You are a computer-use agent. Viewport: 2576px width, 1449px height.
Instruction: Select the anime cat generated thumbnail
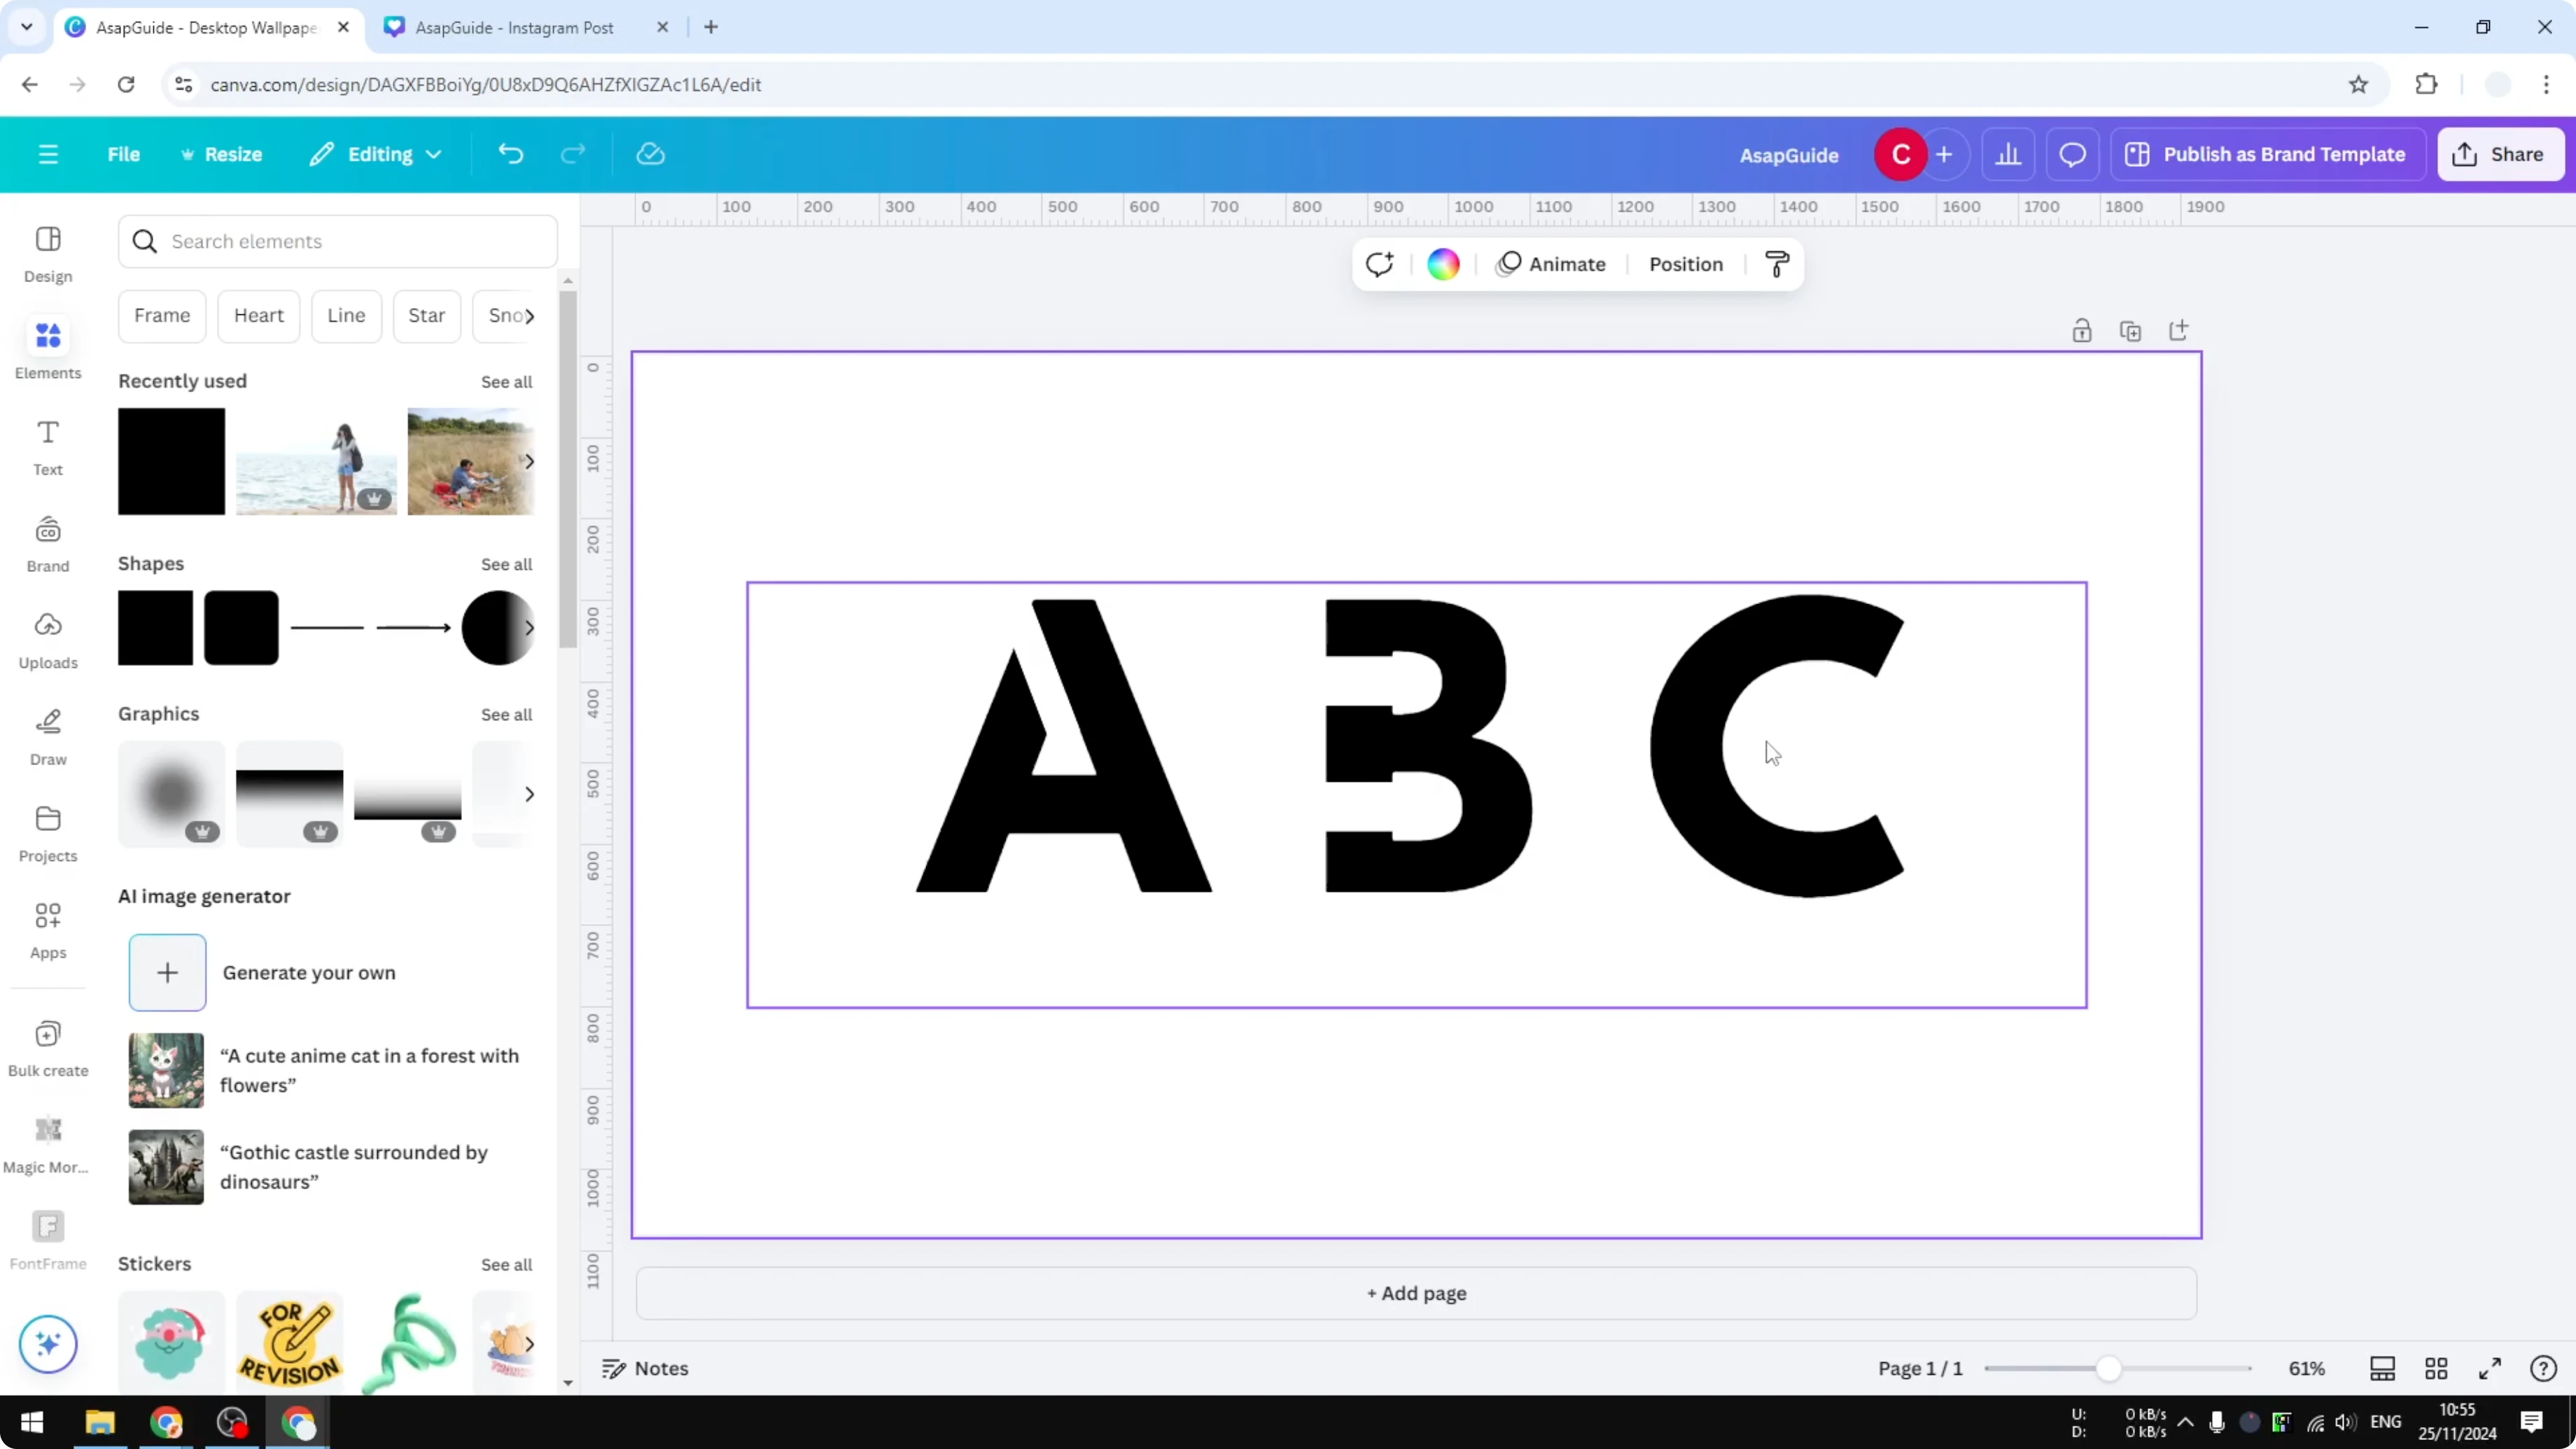[x=165, y=1069]
